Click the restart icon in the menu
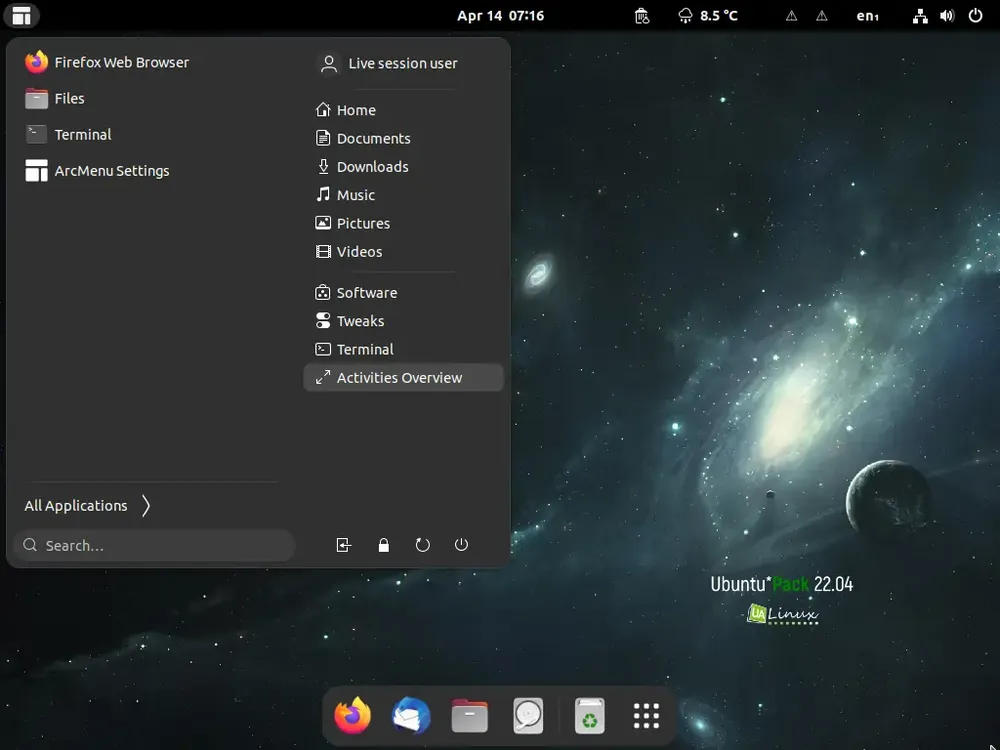Viewport: 1000px width, 750px height. coord(422,545)
